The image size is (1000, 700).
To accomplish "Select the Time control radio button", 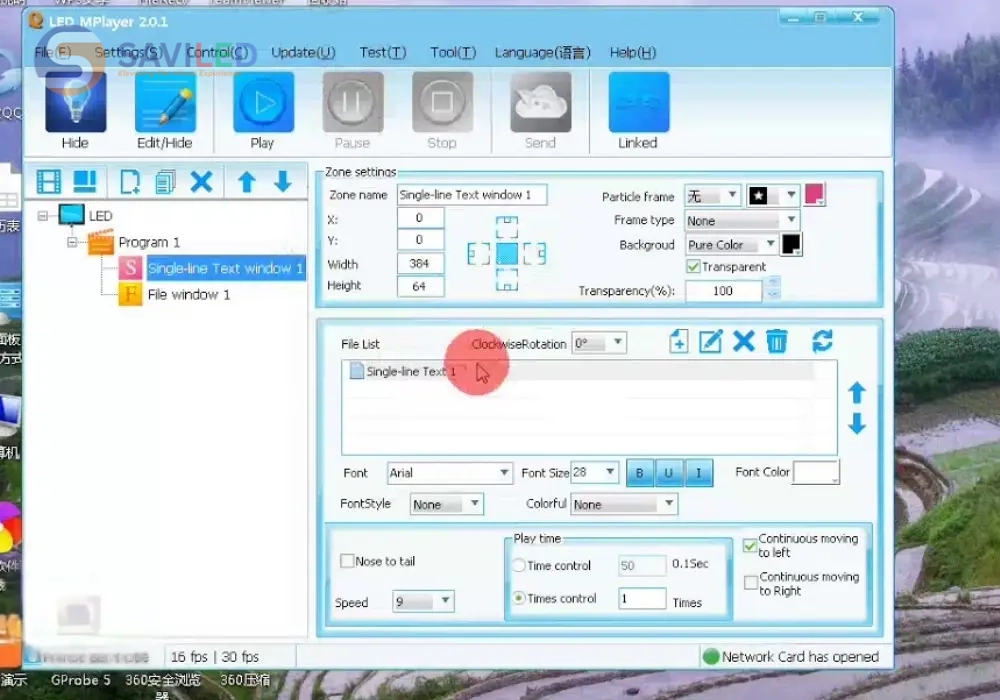I will (x=519, y=565).
